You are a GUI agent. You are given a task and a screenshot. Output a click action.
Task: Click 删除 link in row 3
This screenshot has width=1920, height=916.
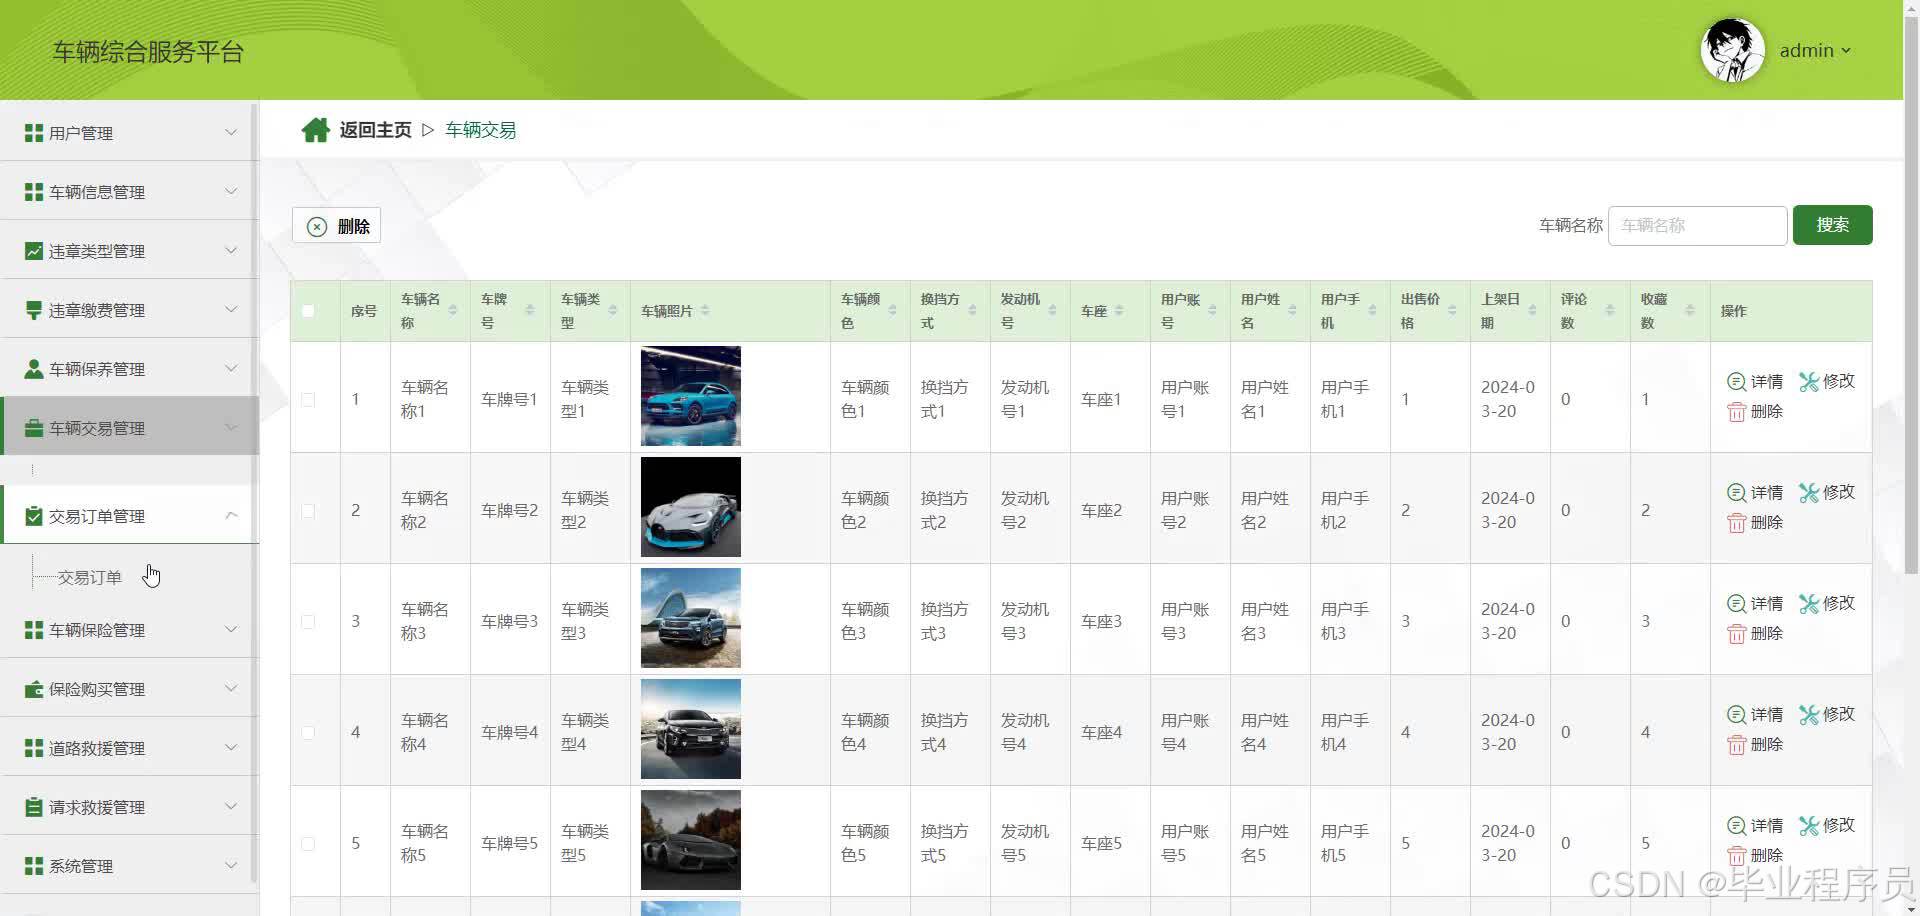pos(1767,634)
